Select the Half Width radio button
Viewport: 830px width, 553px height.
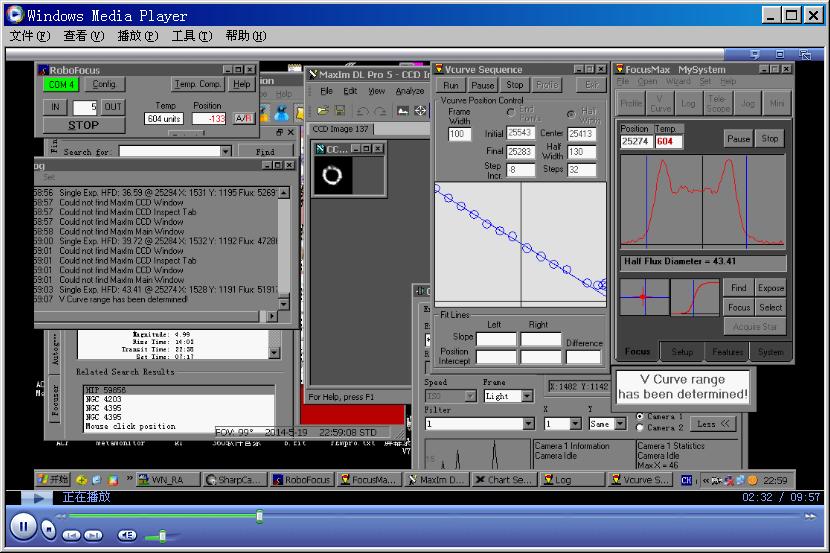(x=571, y=114)
